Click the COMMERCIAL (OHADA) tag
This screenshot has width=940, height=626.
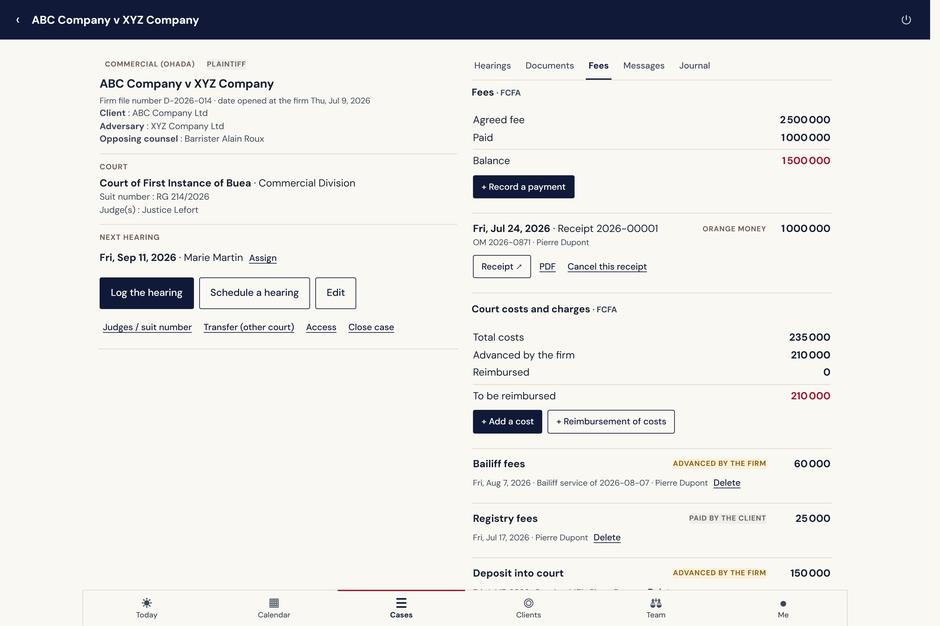[x=150, y=64]
